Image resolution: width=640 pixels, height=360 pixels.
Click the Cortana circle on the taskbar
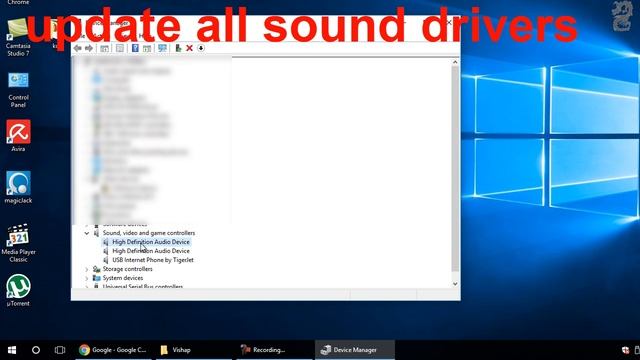point(36,350)
